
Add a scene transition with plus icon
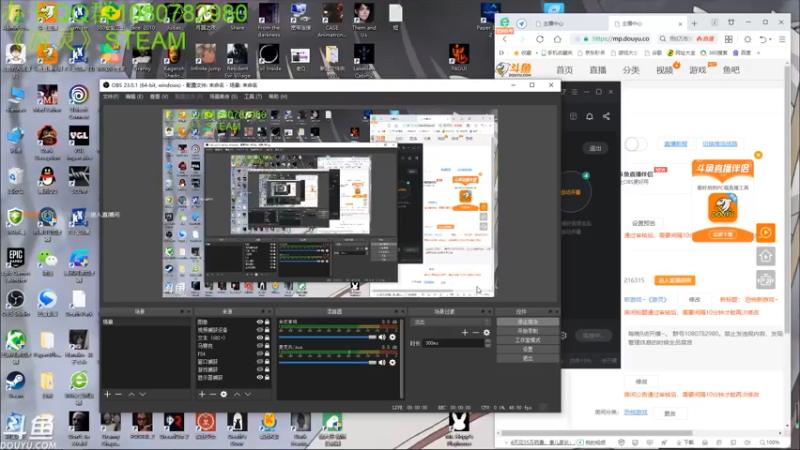465,333
